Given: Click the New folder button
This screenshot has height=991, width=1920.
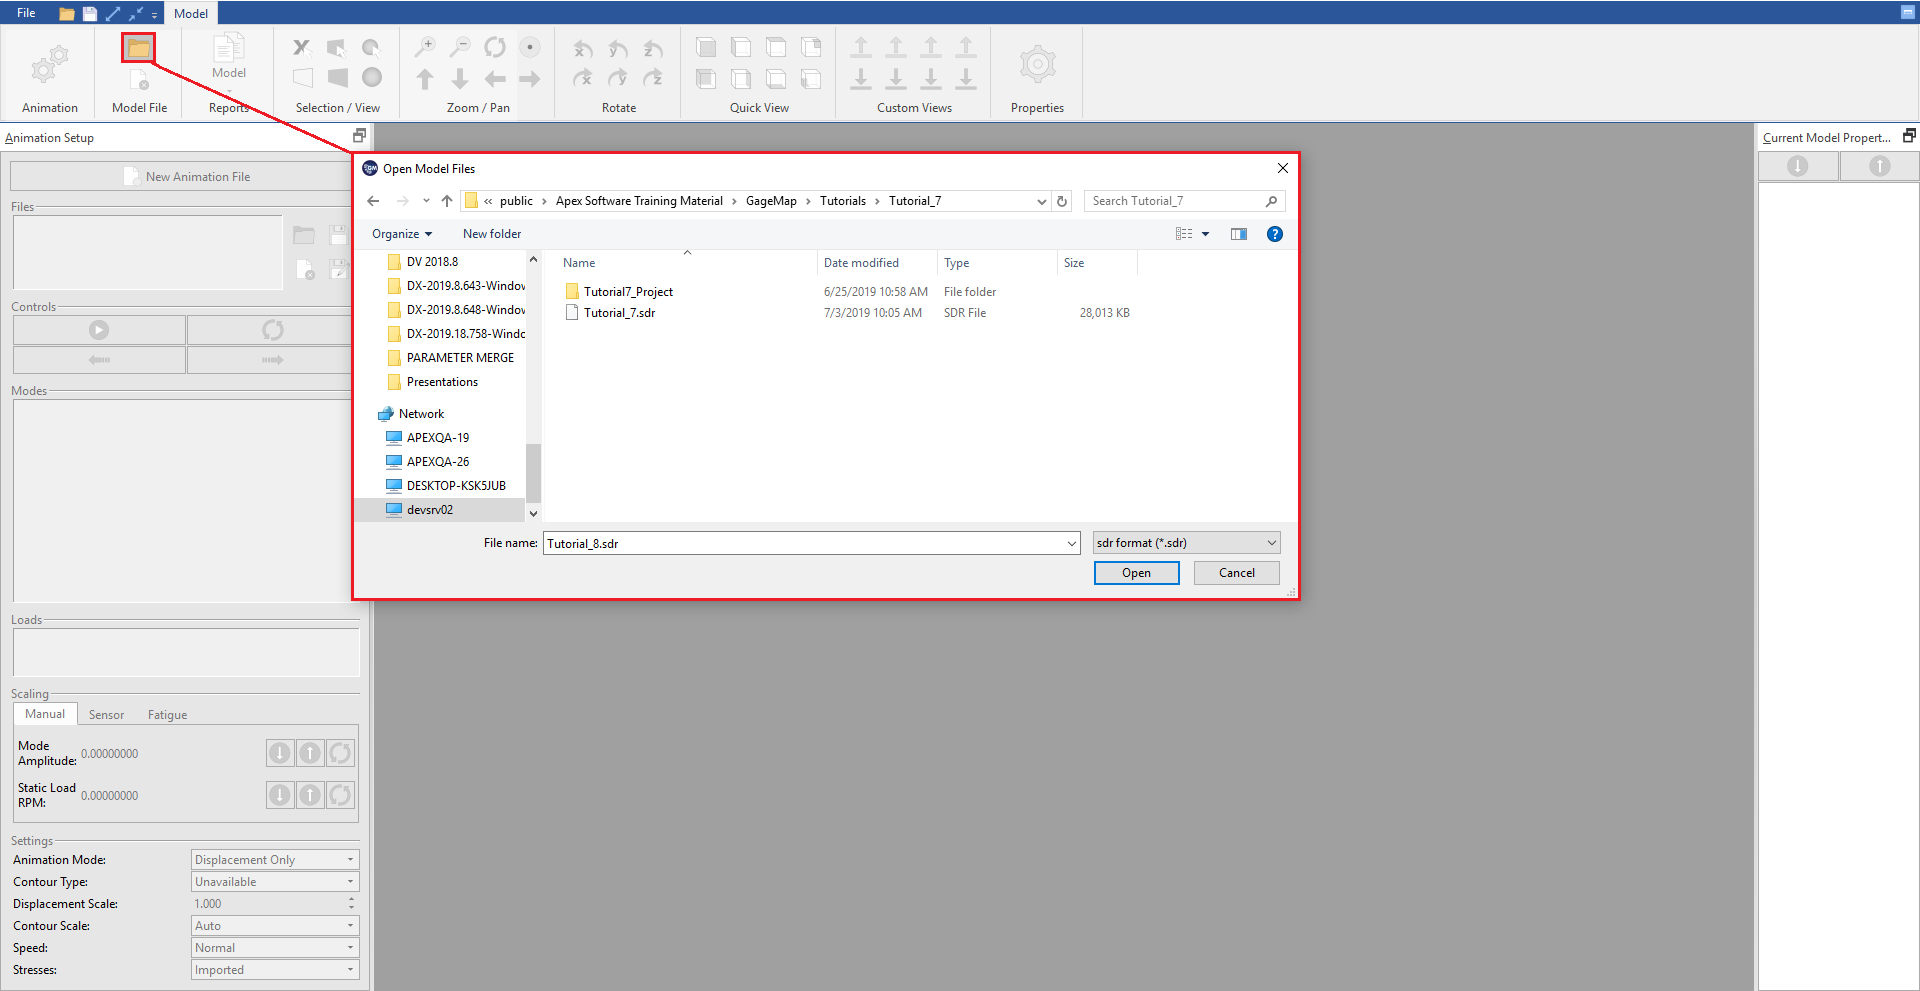Looking at the screenshot, I should pos(492,234).
